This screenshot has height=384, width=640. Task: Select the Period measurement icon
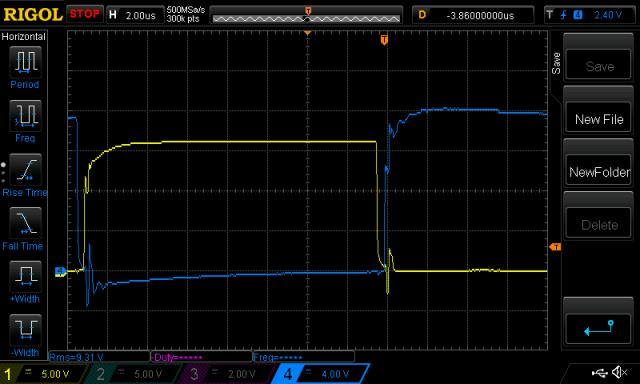[25, 62]
